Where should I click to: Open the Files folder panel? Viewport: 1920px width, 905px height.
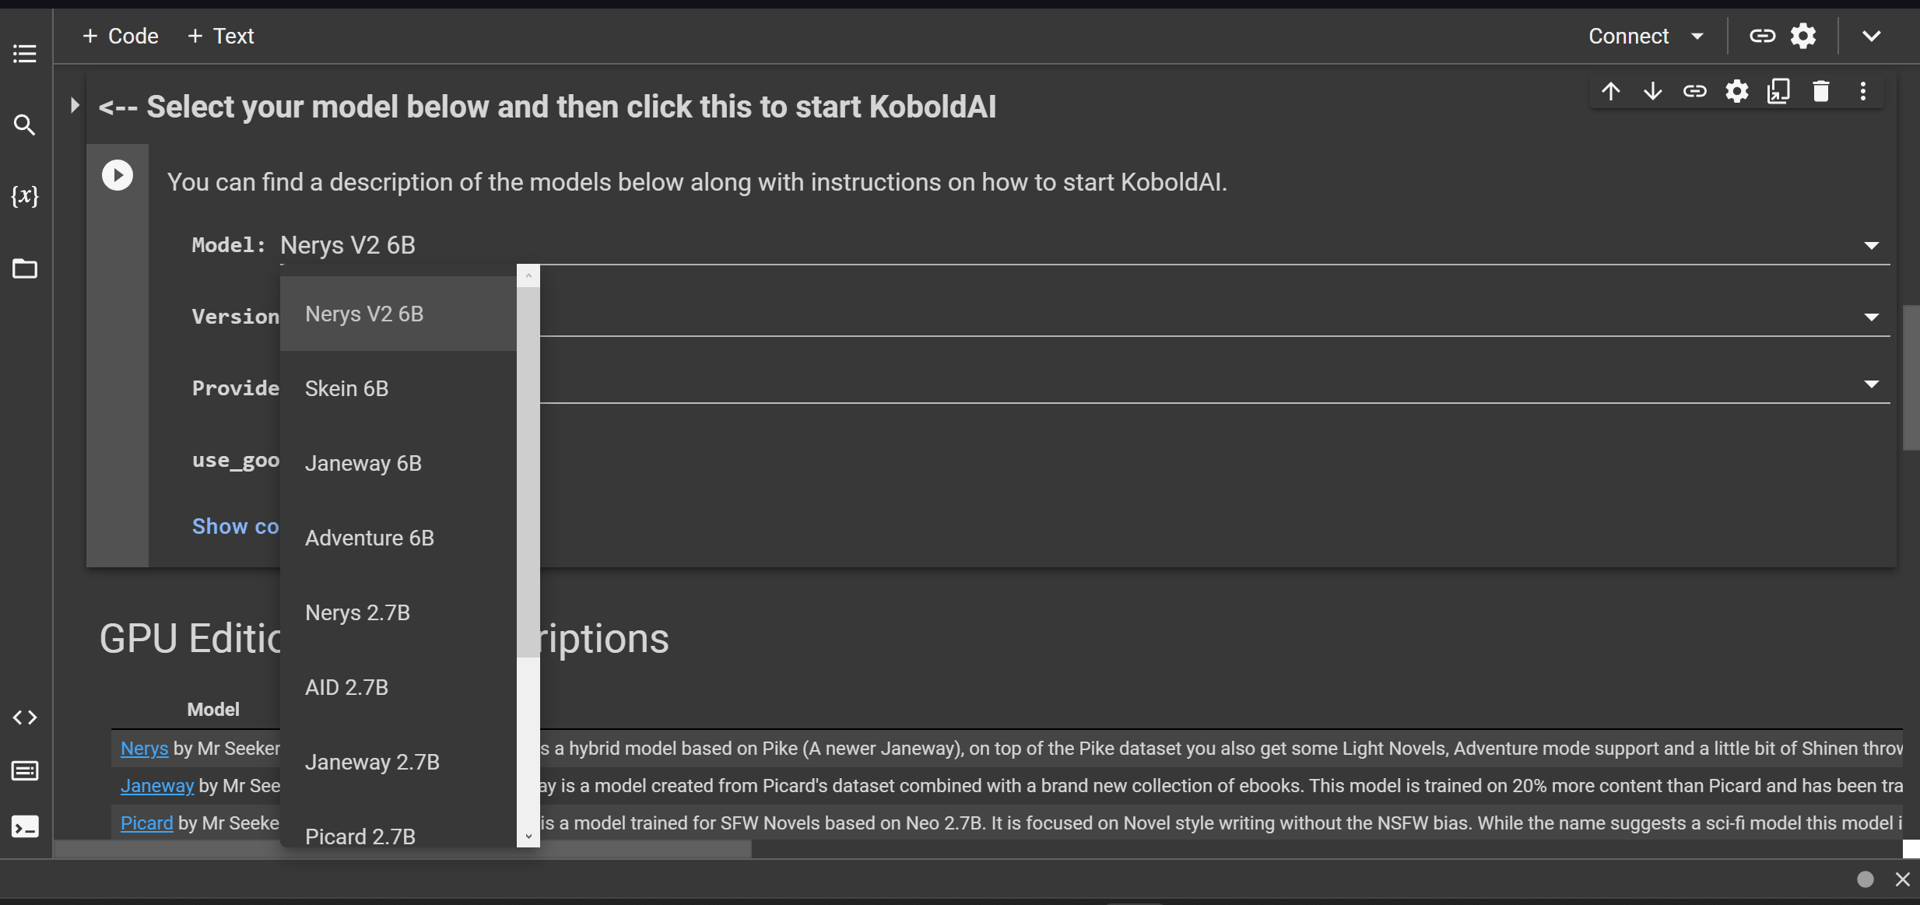(25, 268)
